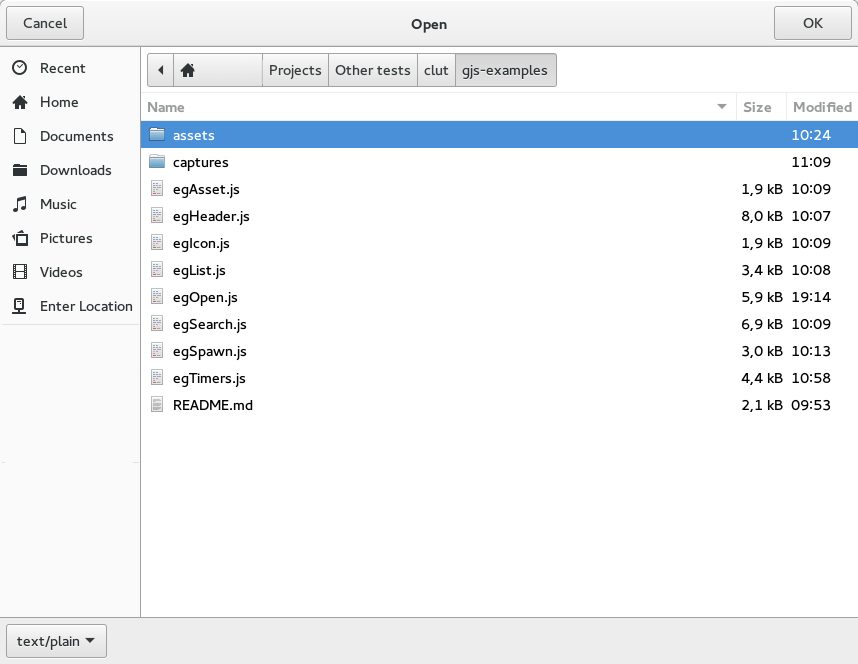Go to home folder via house icon in path bar
Viewport: 858px width, 664px height.
coord(188,70)
